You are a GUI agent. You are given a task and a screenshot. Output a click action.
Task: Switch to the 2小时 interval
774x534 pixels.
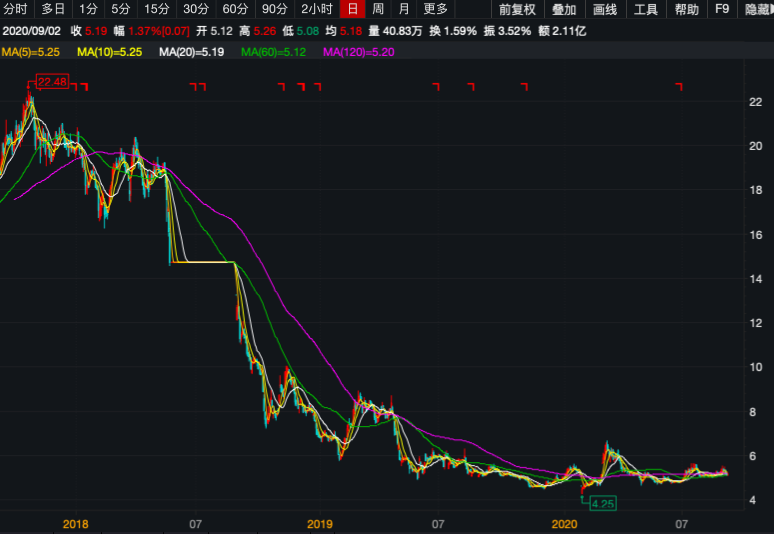pos(317,9)
